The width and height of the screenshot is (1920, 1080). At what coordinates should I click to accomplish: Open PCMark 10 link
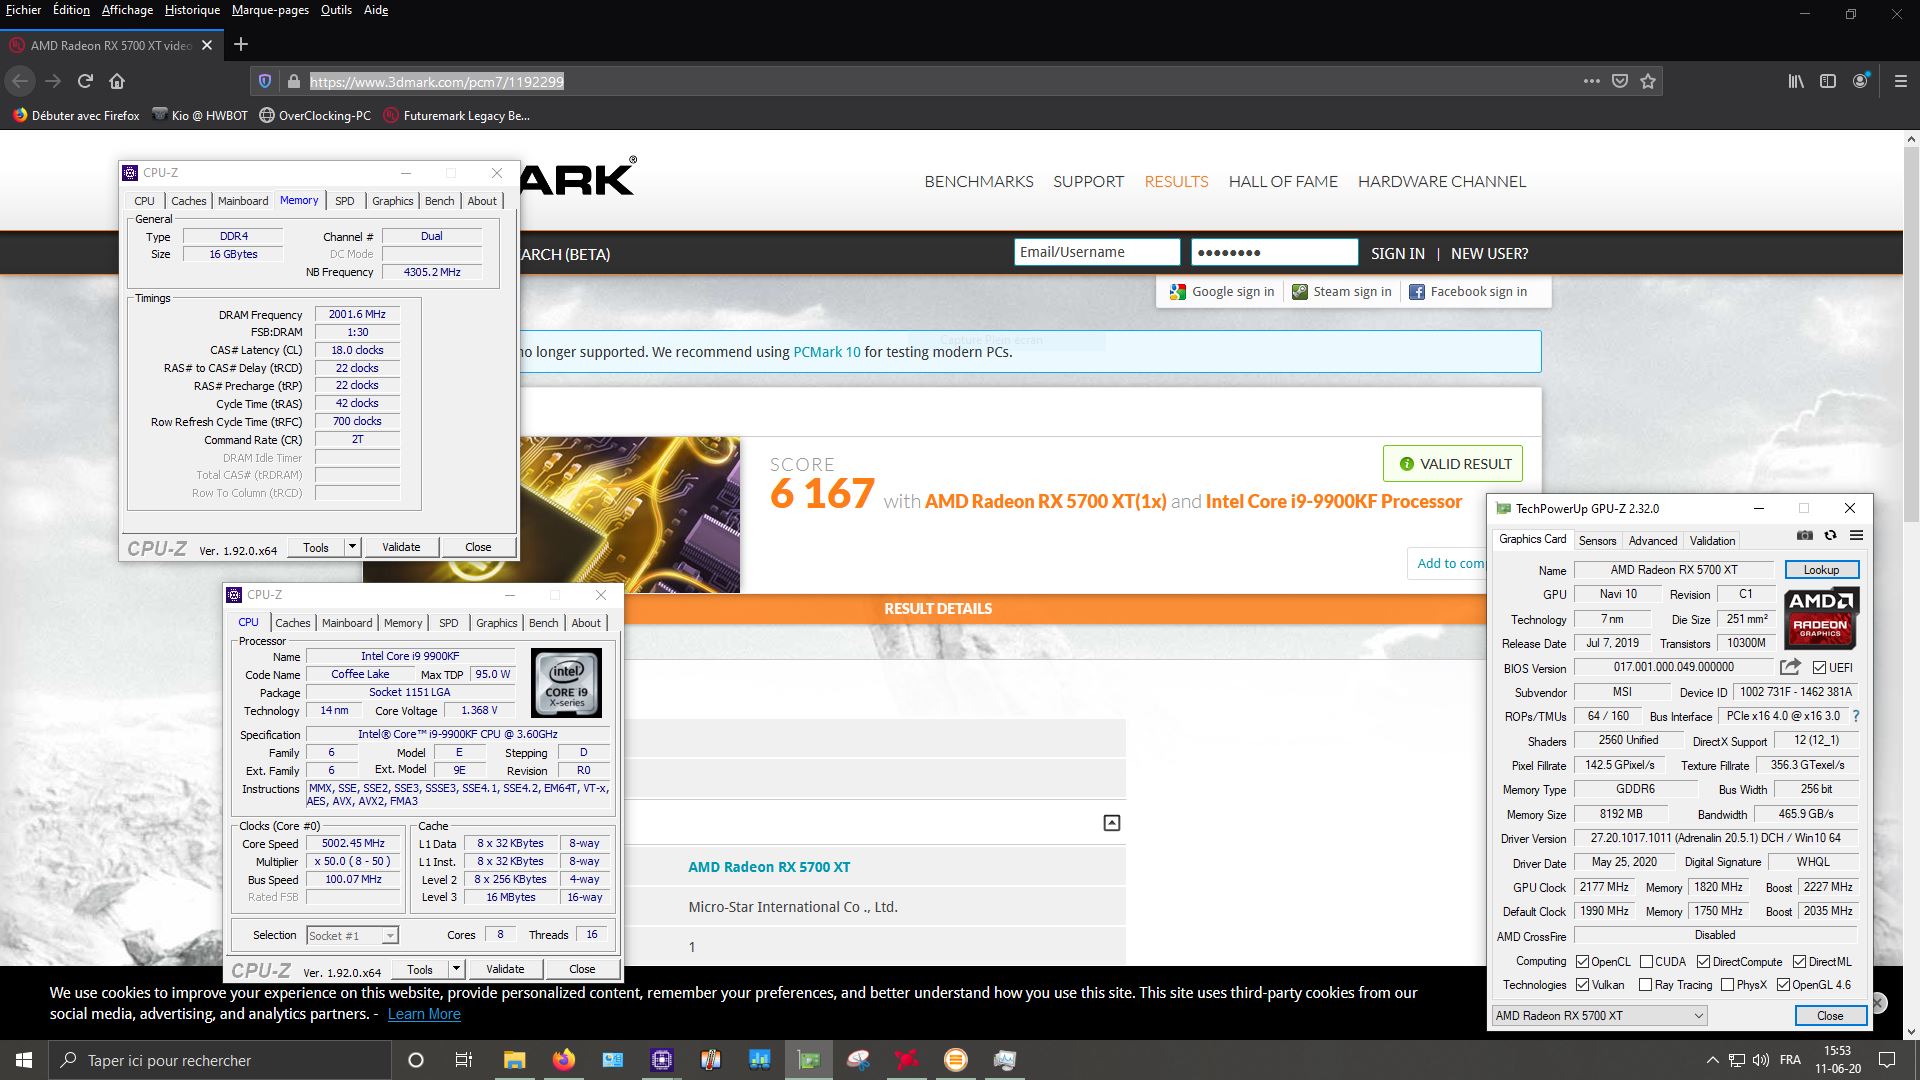click(826, 352)
